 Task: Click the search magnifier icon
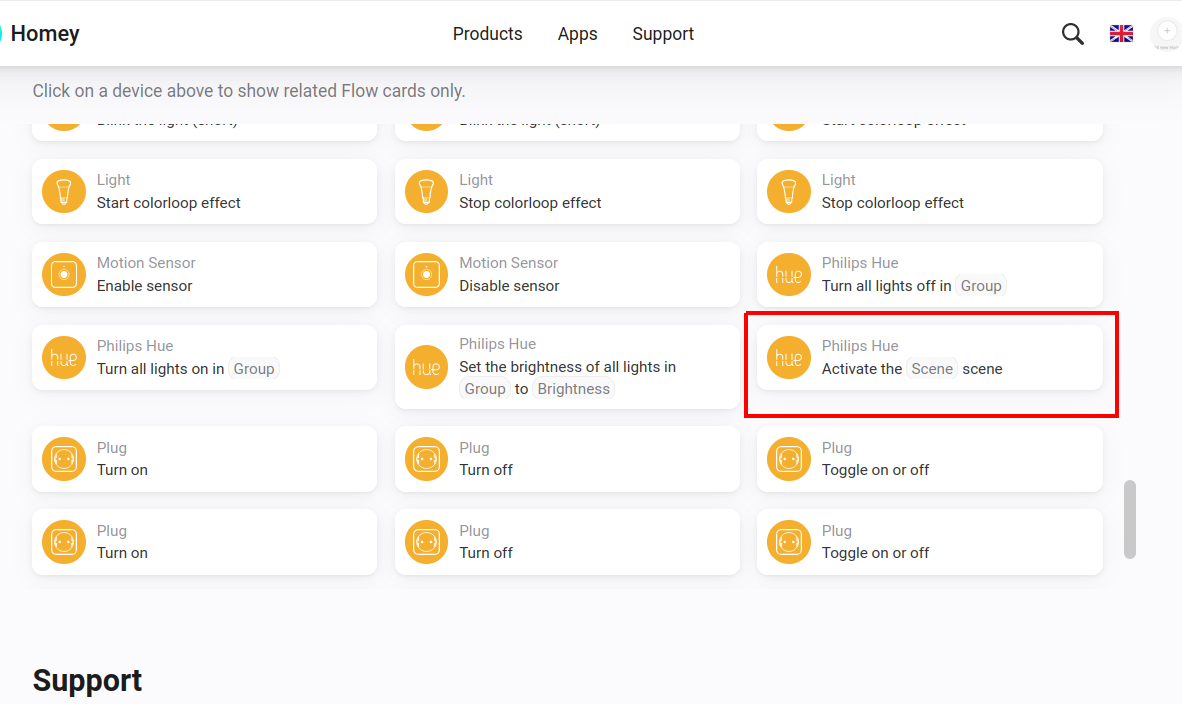click(x=1072, y=34)
